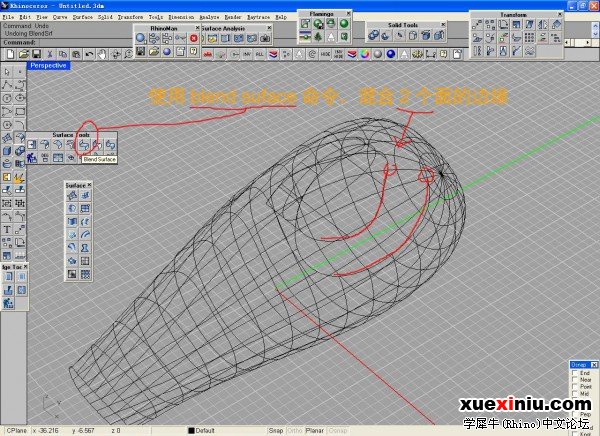600x436 pixels.
Task: Open the Analyze menu
Action: pyautogui.click(x=209, y=17)
